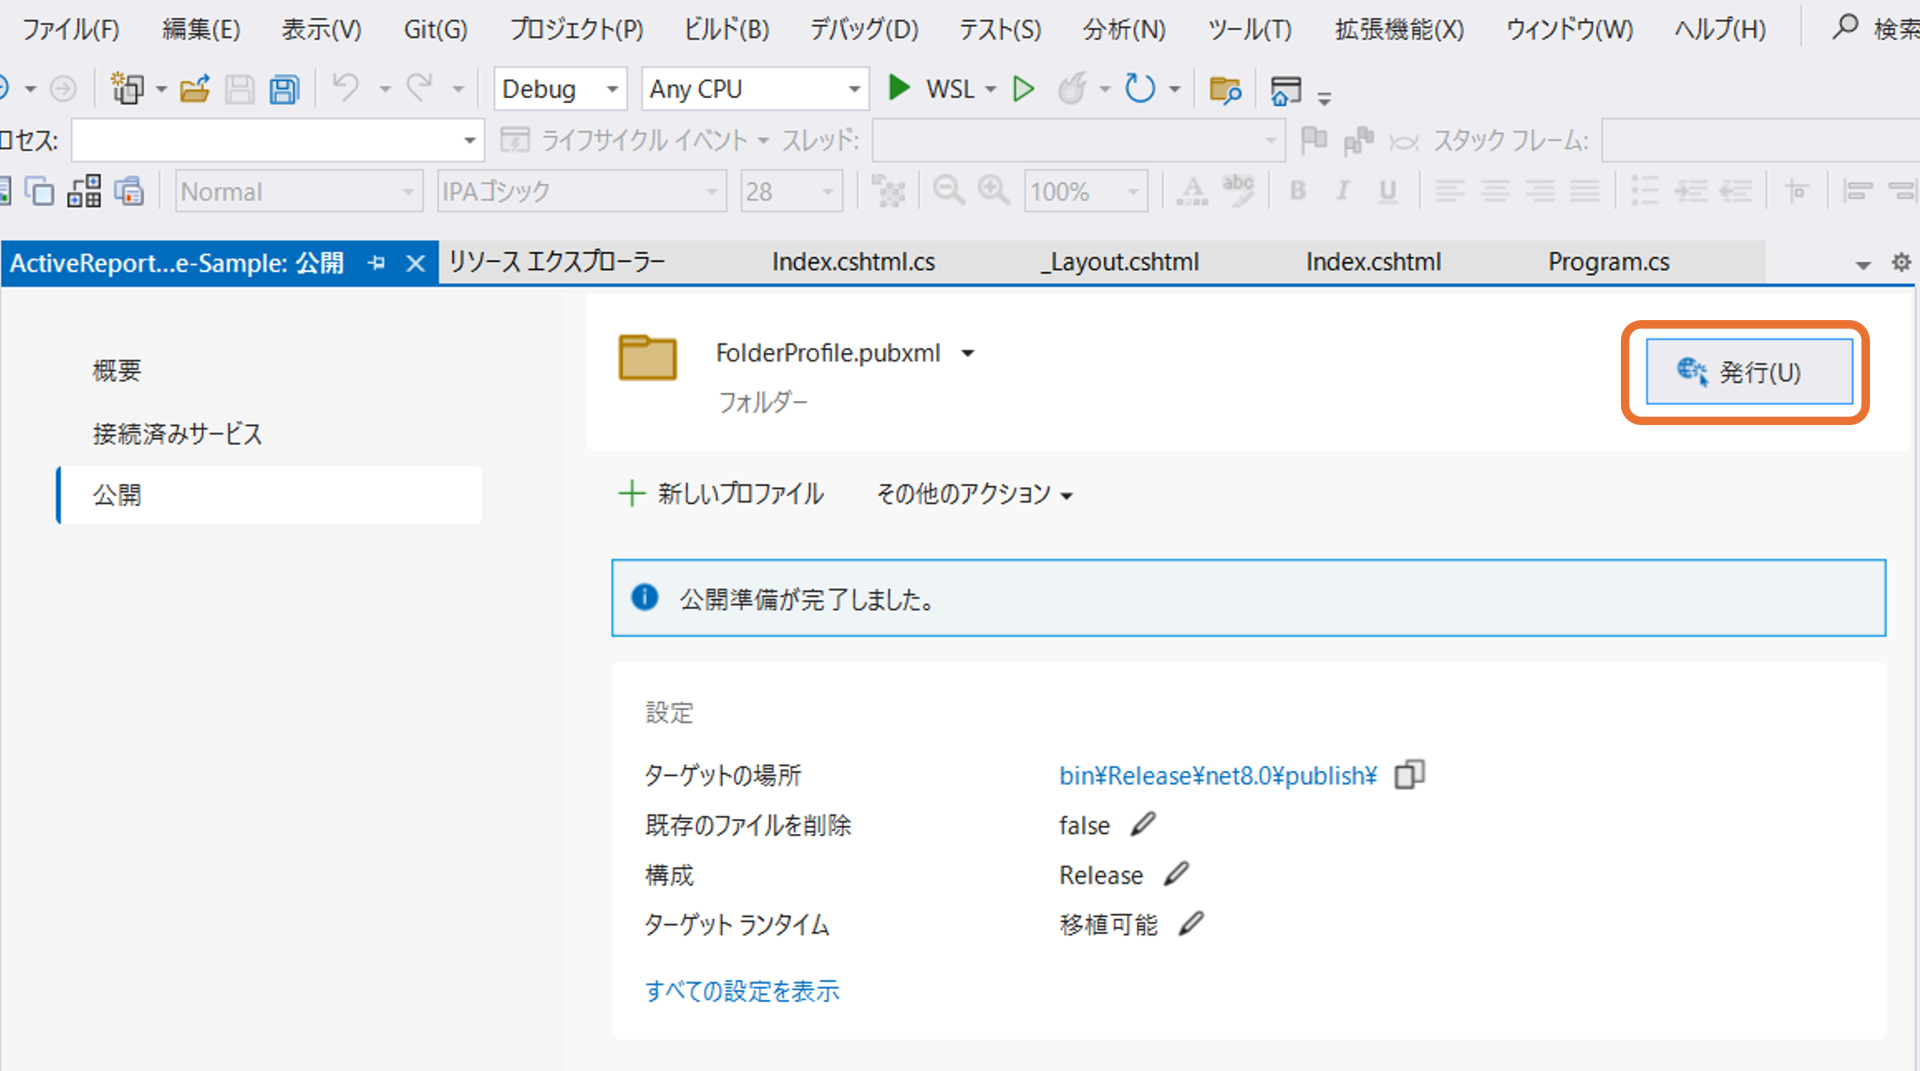Click the redo arrow icon
Image resolution: width=1920 pixels, height=1071 pixels.
[x=419, y=88]
